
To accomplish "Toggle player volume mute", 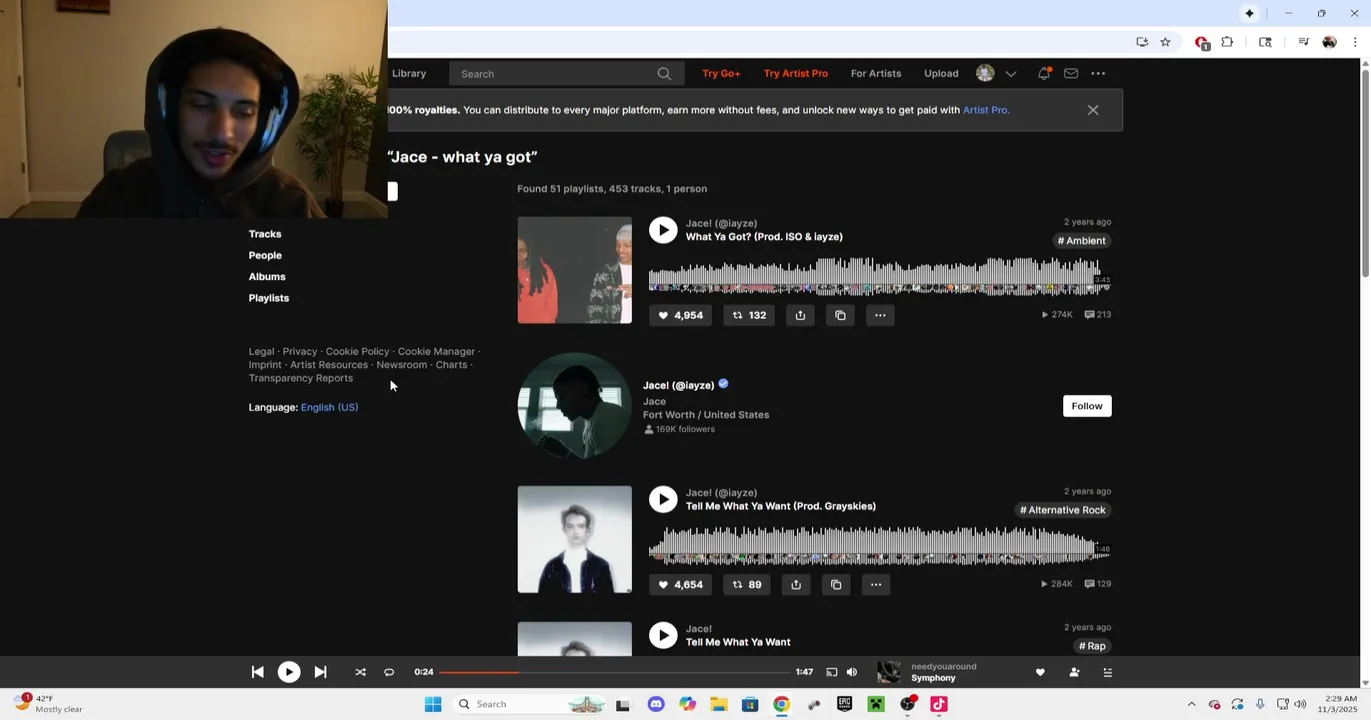I will (852, 672).
